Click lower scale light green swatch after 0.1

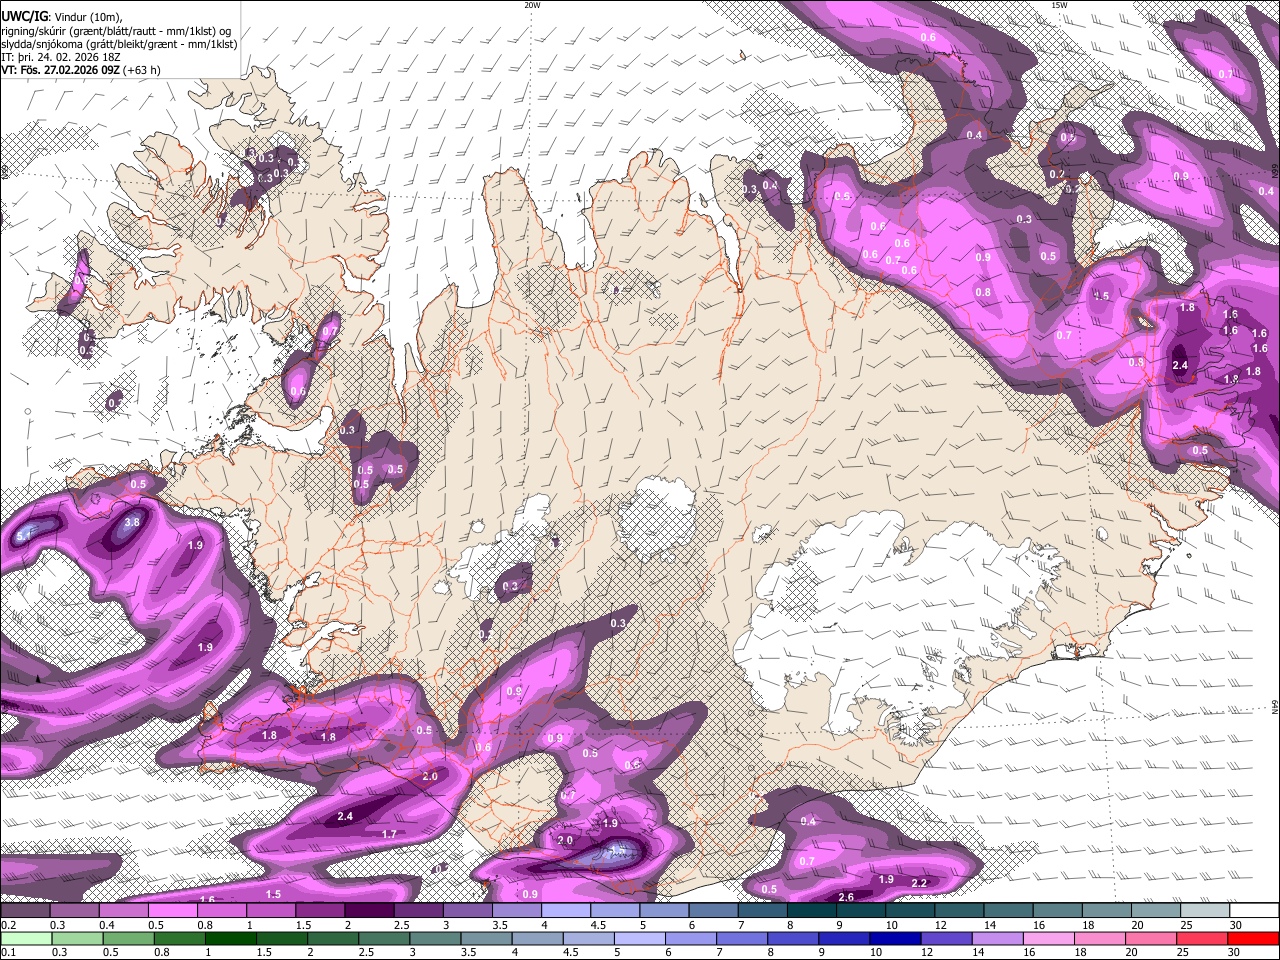pyautogui.click(x=25, y=938)
